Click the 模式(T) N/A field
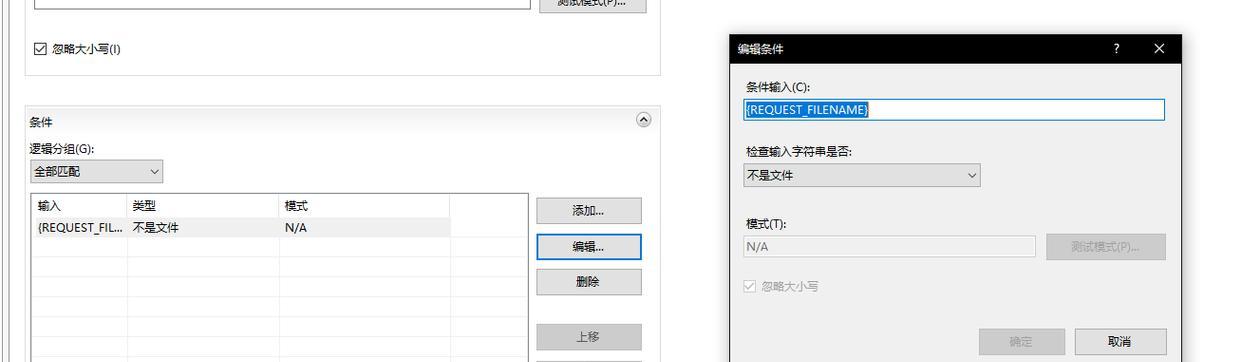 (x=889, y=246)
